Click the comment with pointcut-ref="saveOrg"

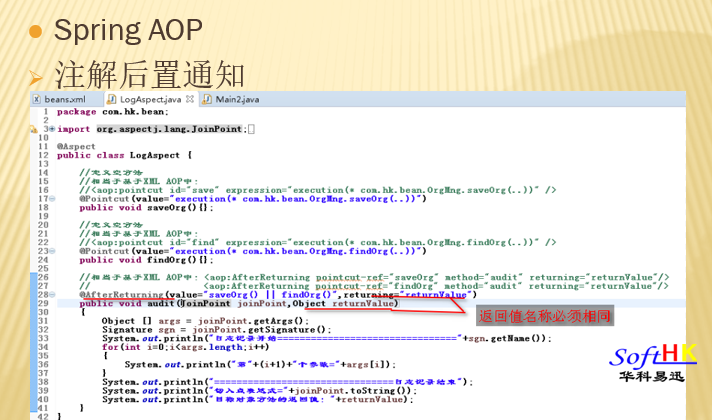pos(374,277)
